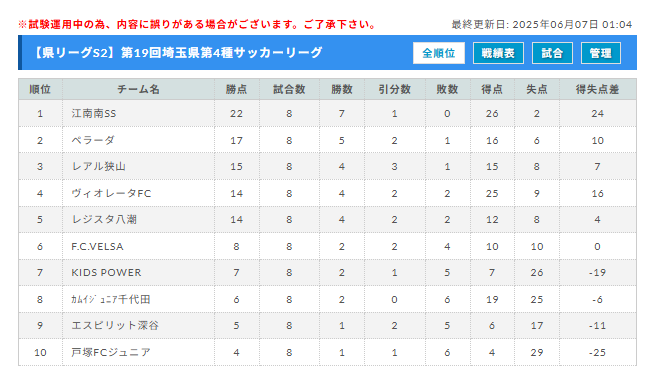Click the 最終更新日 timestamp text
Screen dimensions: 649x376
(x=541, y=24)
